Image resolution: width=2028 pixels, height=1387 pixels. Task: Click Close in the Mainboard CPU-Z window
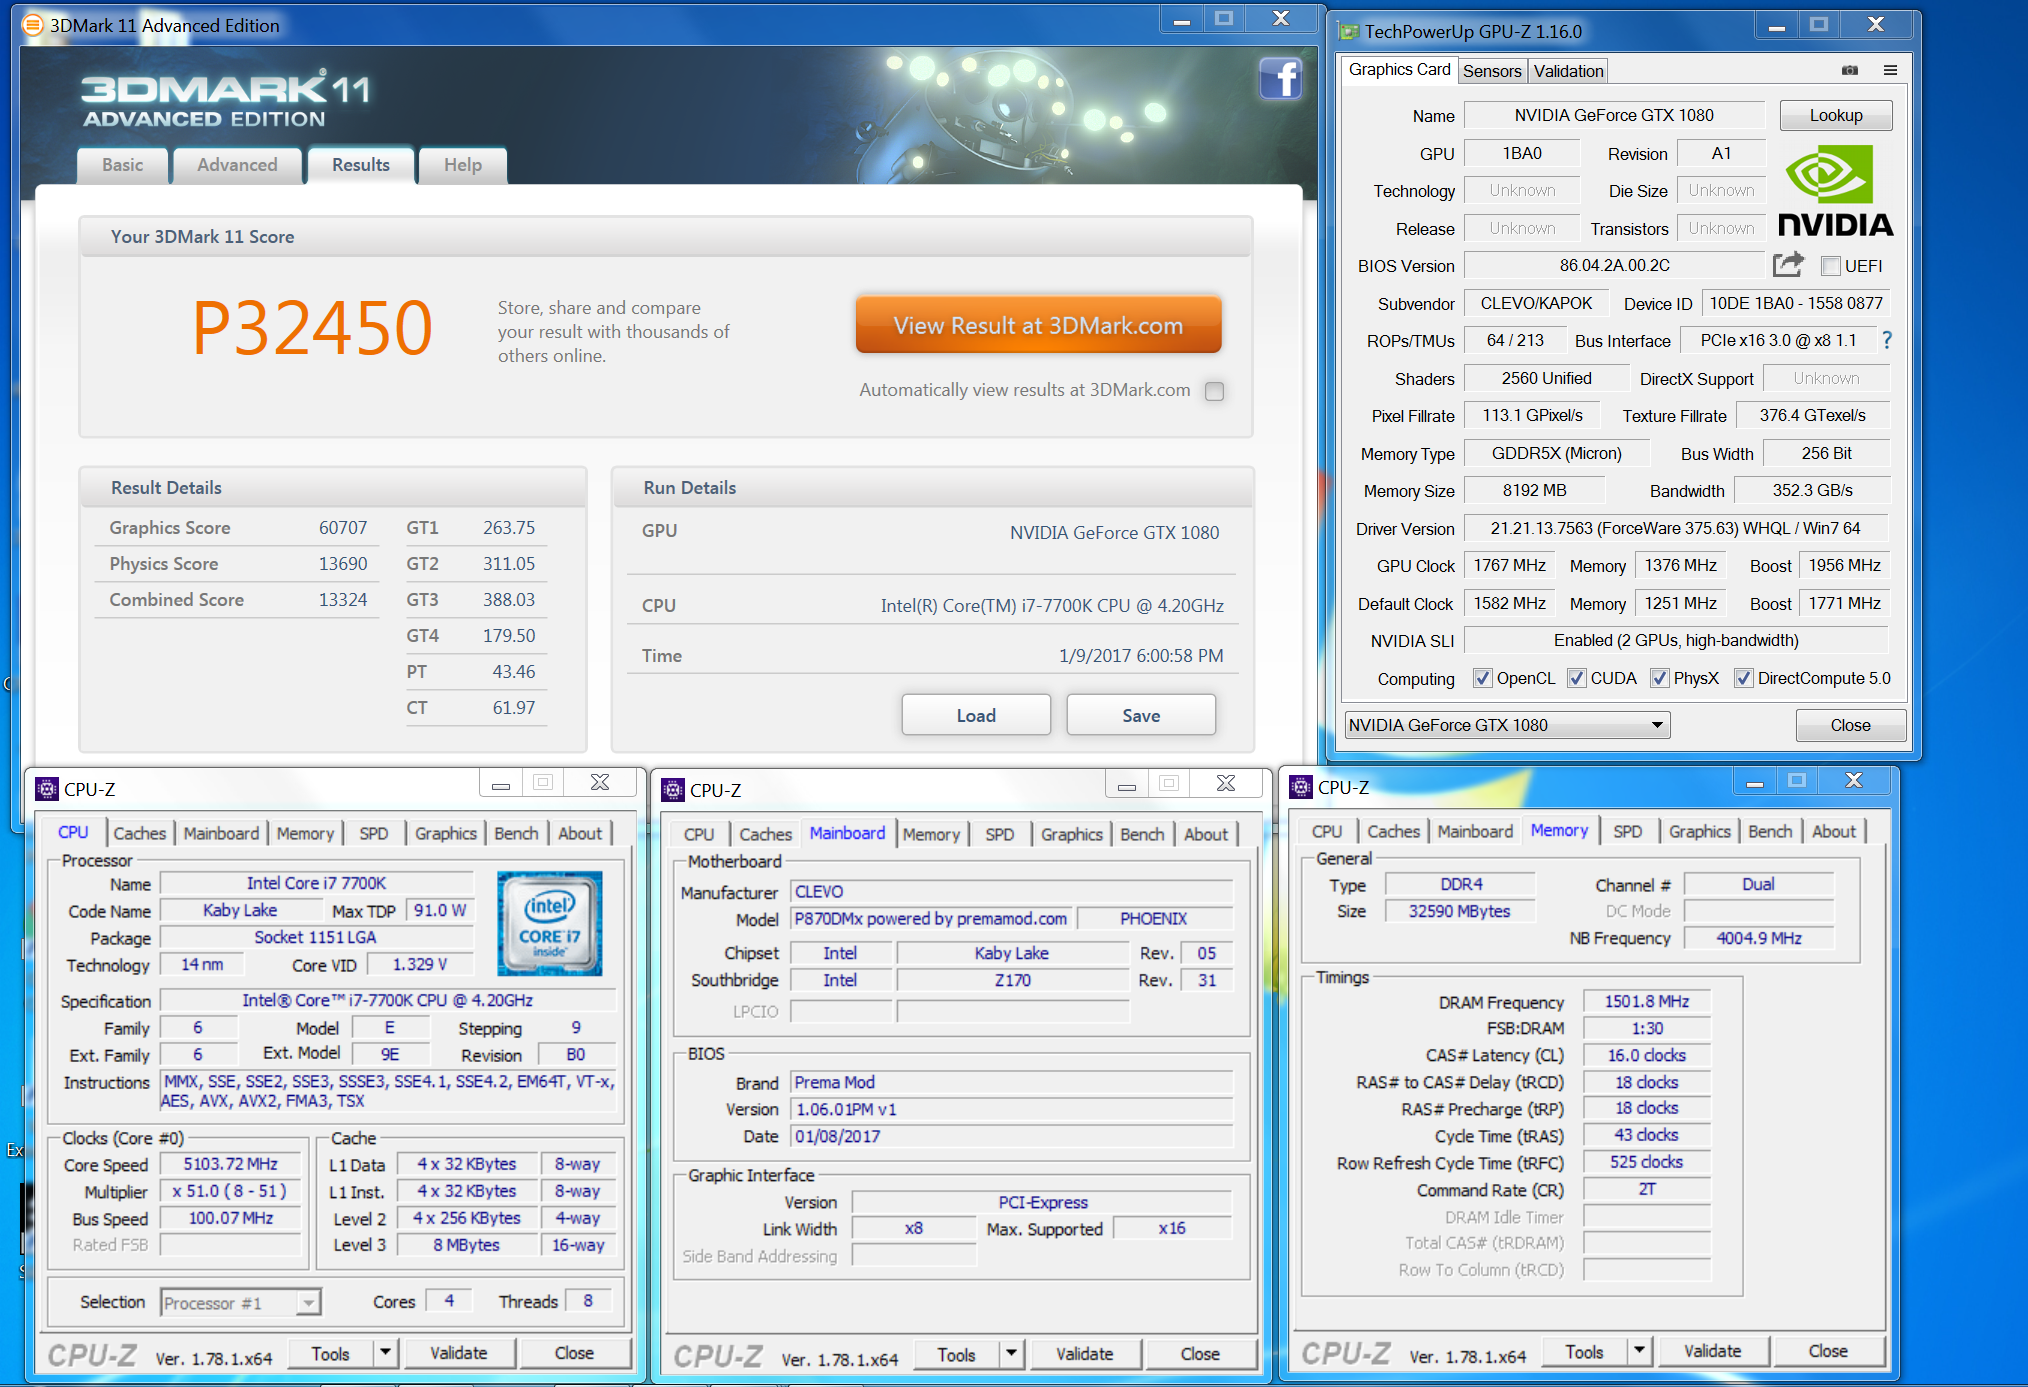click(1200, 1354)
